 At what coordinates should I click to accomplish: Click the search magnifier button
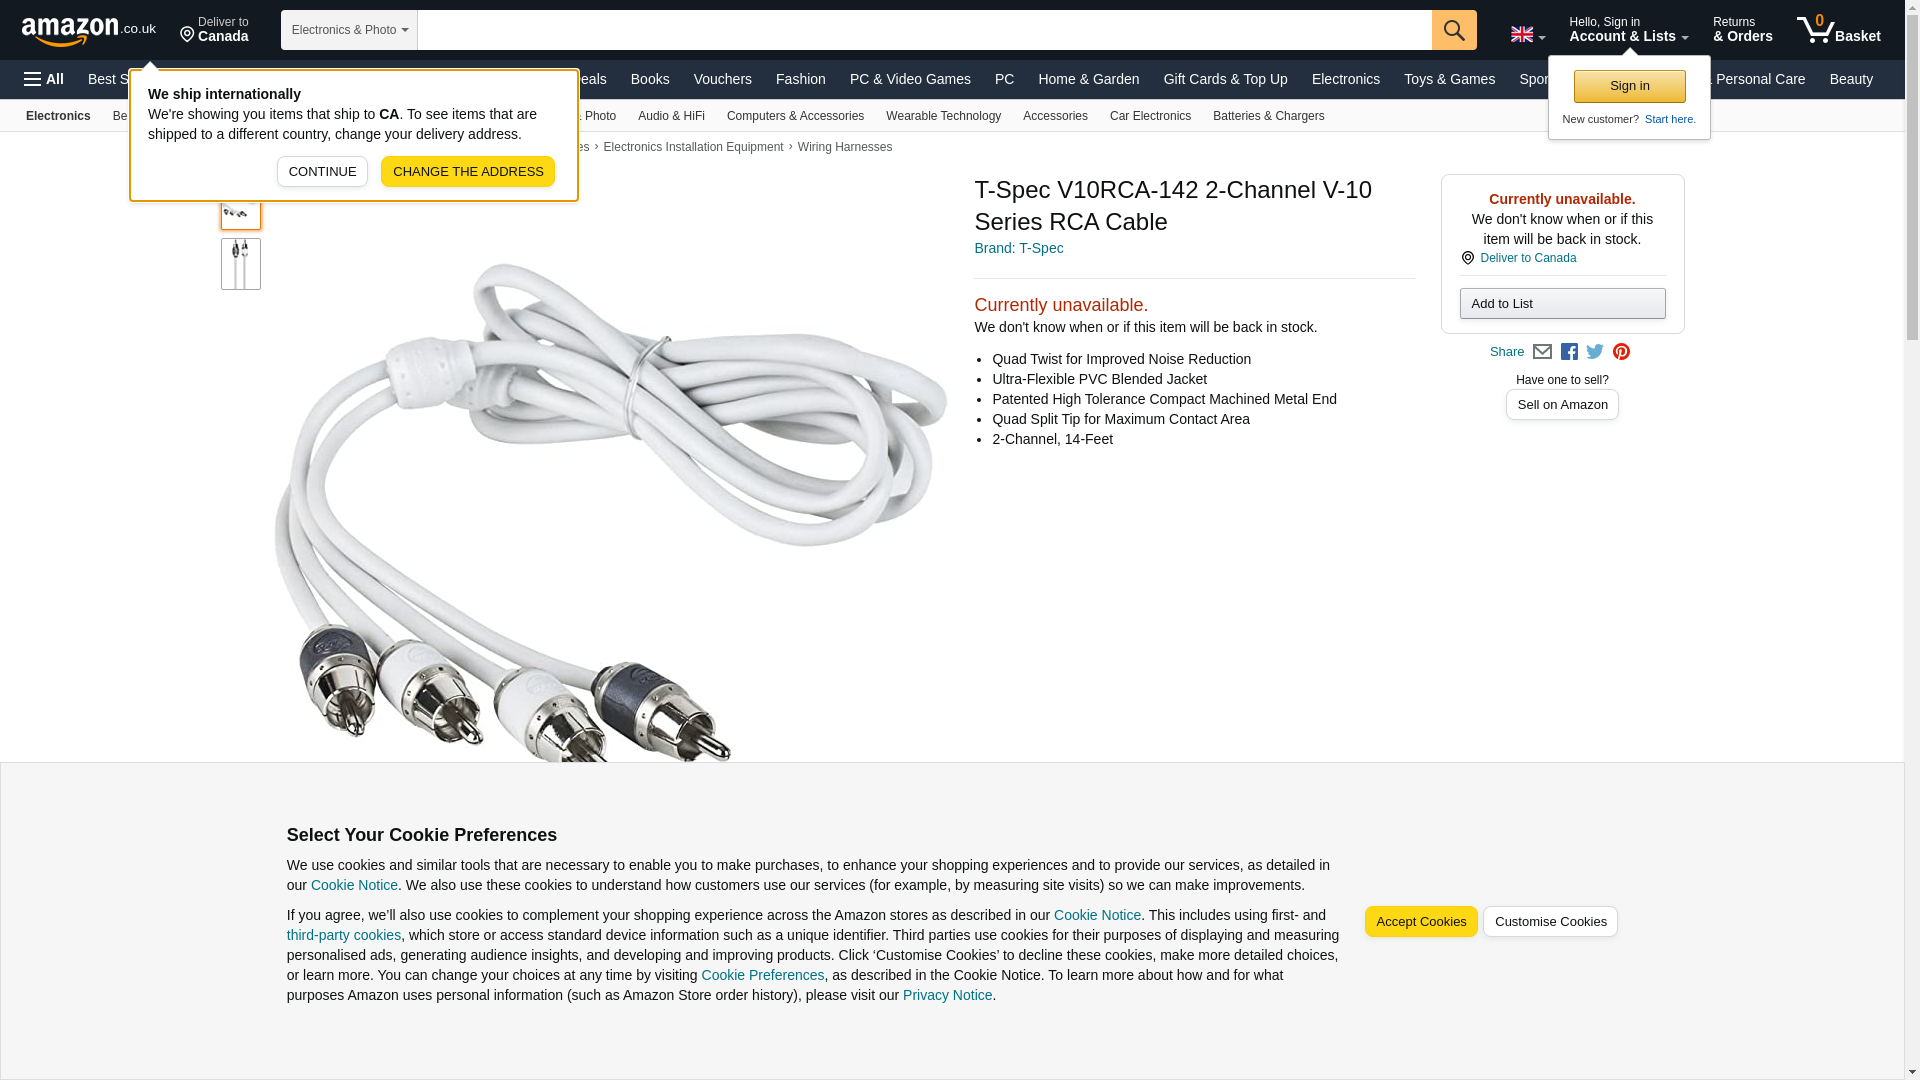point(1454,30)
